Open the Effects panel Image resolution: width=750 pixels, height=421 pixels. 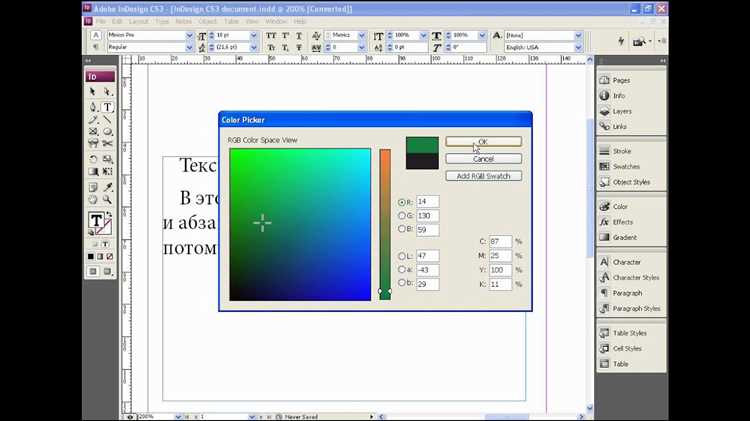(x=623, y=222)
